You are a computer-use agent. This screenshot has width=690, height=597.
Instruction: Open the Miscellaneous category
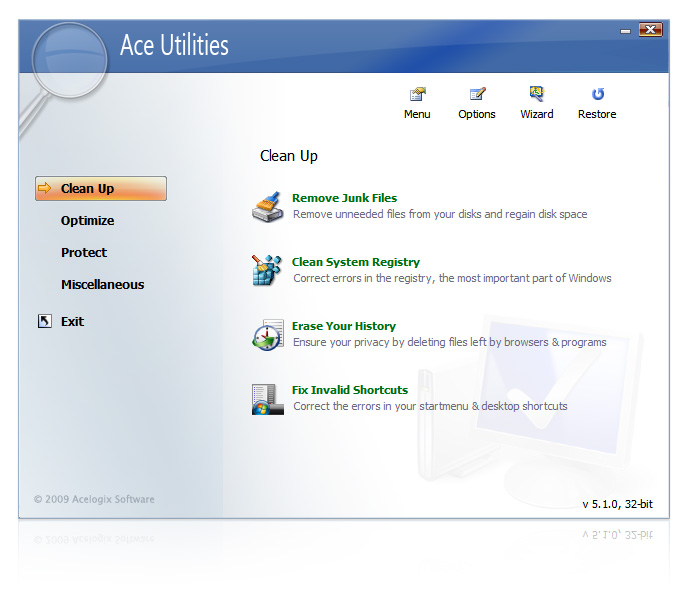[x=102, y=284]
